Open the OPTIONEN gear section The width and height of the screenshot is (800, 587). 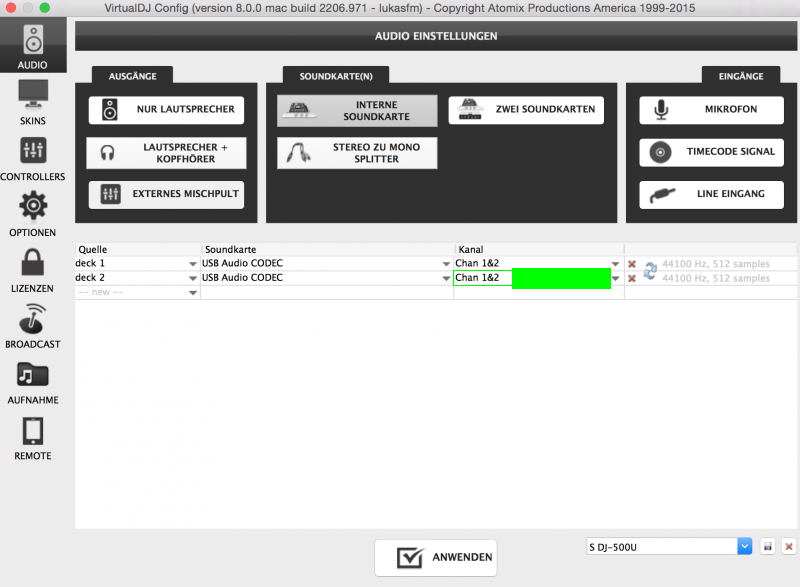click(x=33, y=214)
